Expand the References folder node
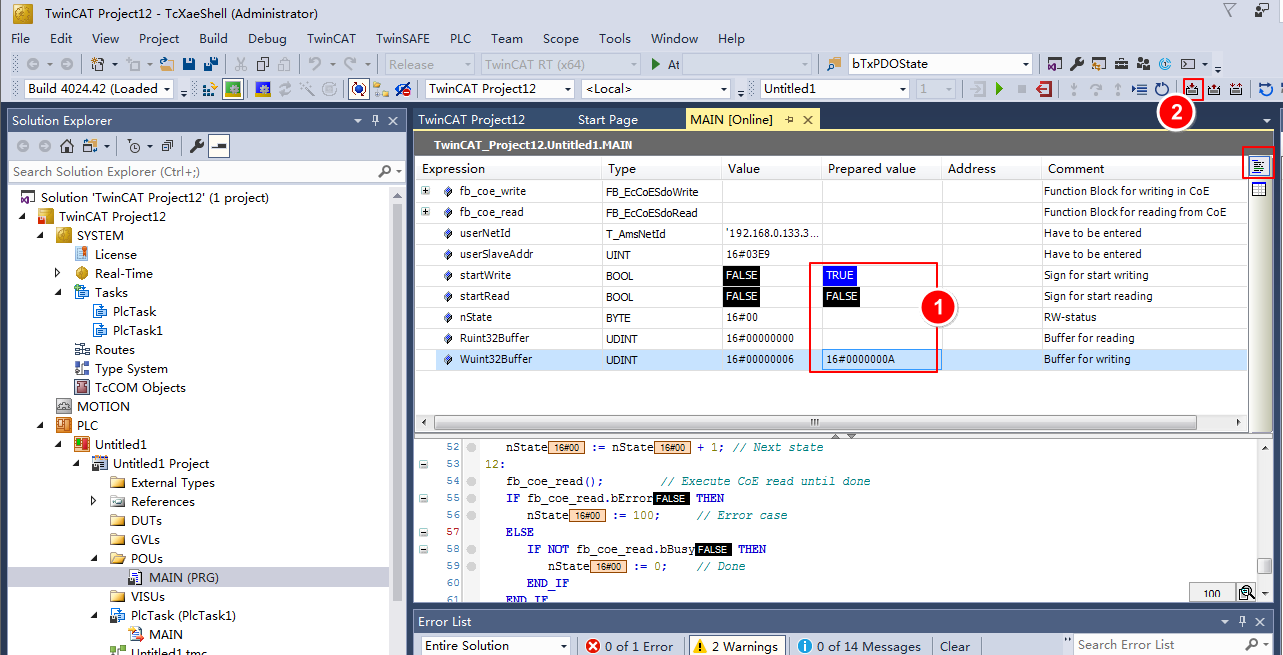This screenshot has width=1283, height=655. pos(94,501)
